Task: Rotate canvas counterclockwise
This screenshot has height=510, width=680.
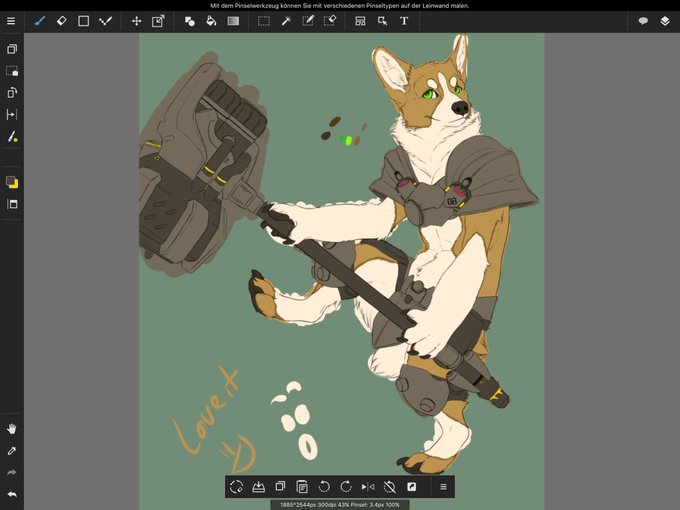Action: pos(324,487)
